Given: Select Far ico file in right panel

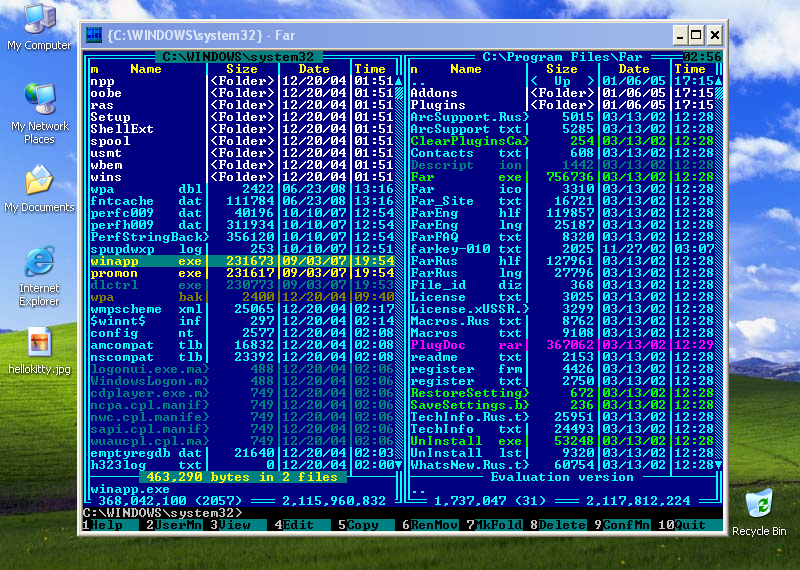Looking at the screenshot, I should 562,189.
